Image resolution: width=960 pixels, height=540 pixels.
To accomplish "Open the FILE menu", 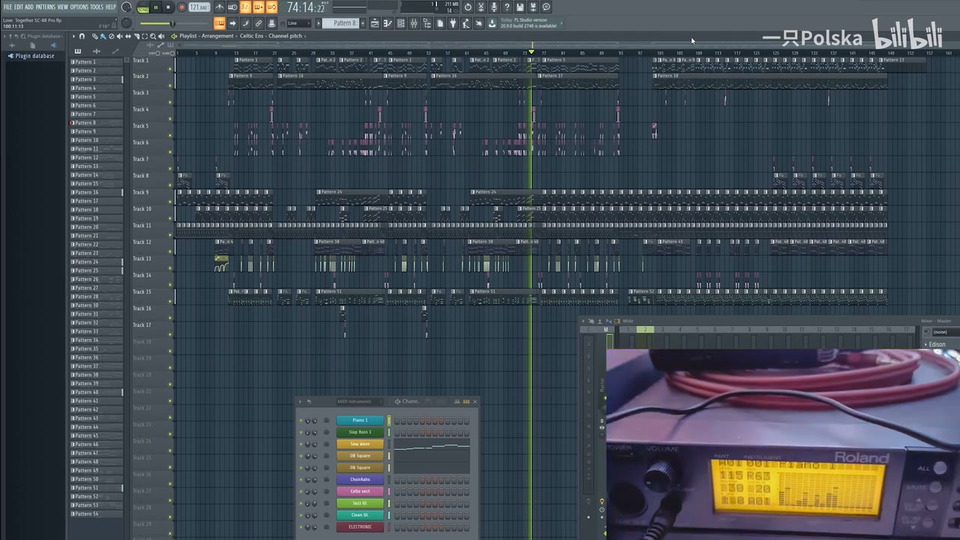I will pos(8,7).
